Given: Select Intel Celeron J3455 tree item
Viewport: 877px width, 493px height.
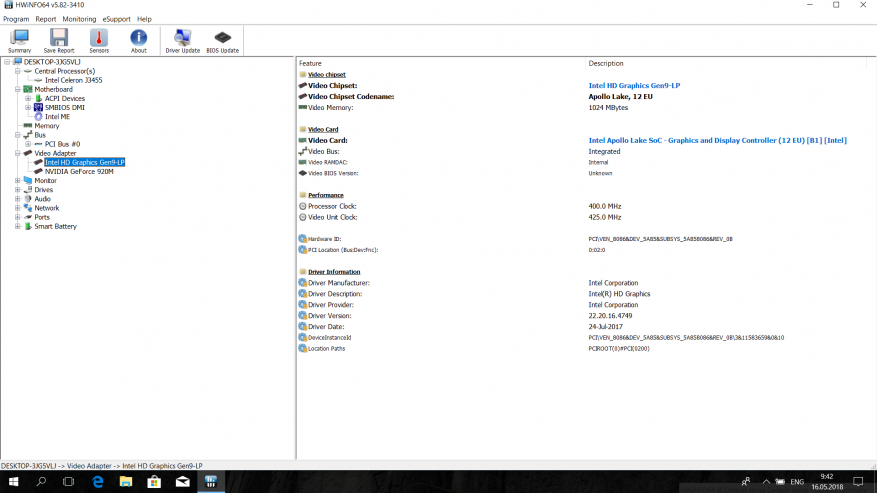Looking at the screenshot, I should click(73, 80).
